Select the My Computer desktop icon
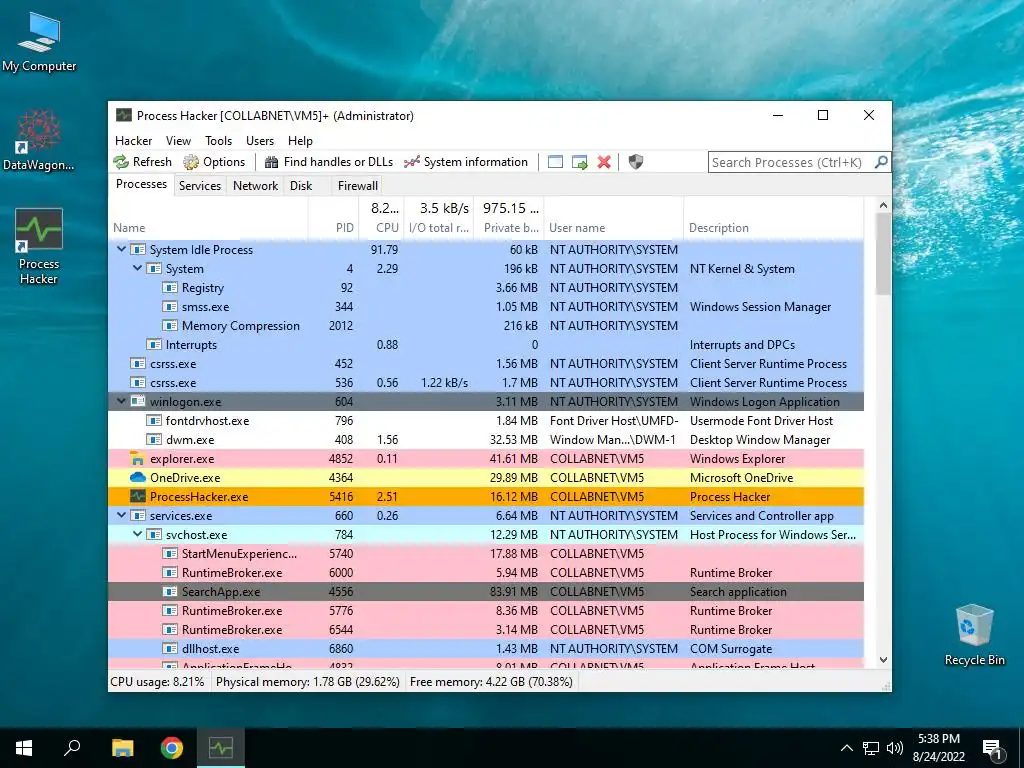 coord(39,42)
